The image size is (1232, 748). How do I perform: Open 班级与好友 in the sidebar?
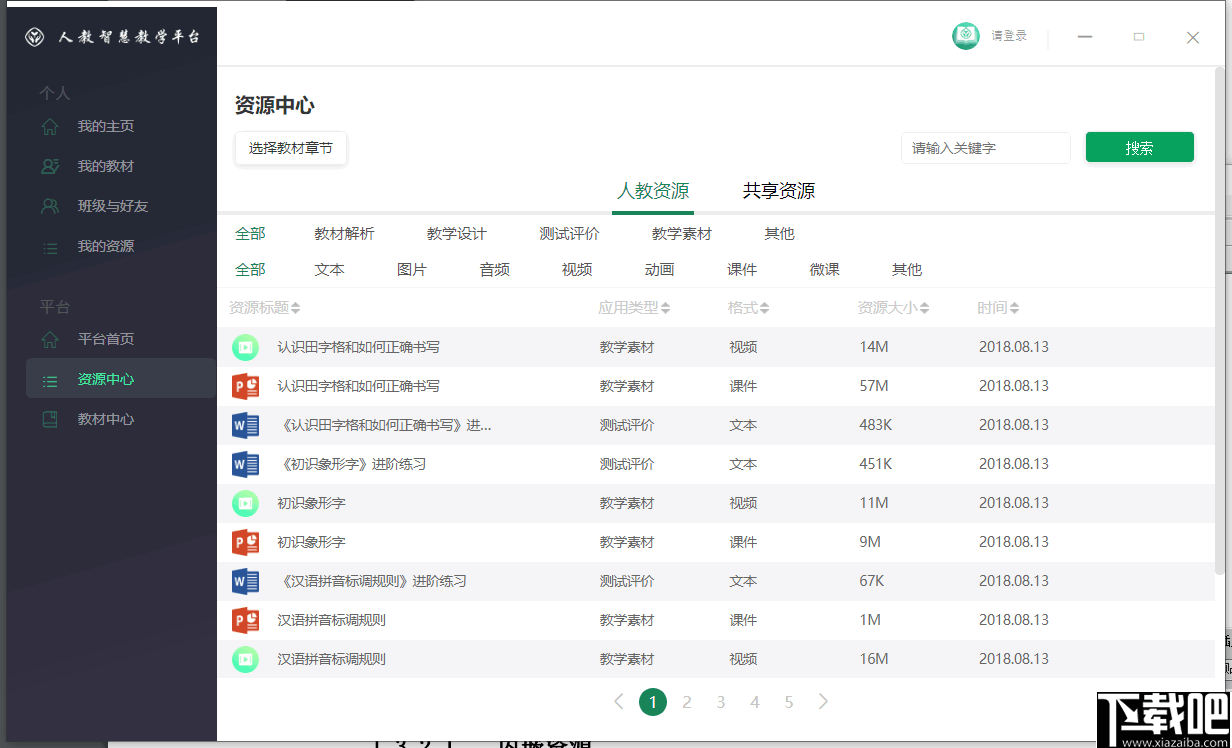(x=47, y=206)
